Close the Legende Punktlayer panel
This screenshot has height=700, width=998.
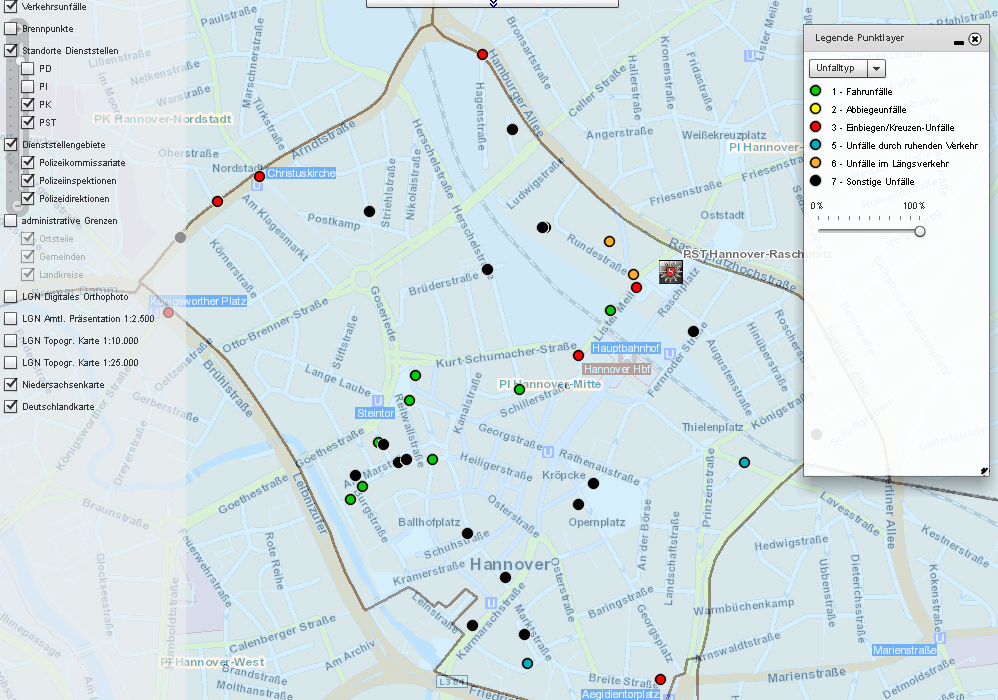(975, 39)
